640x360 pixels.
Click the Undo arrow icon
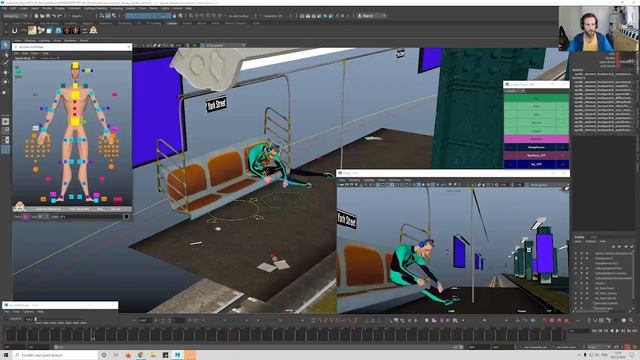click(54, 16)
